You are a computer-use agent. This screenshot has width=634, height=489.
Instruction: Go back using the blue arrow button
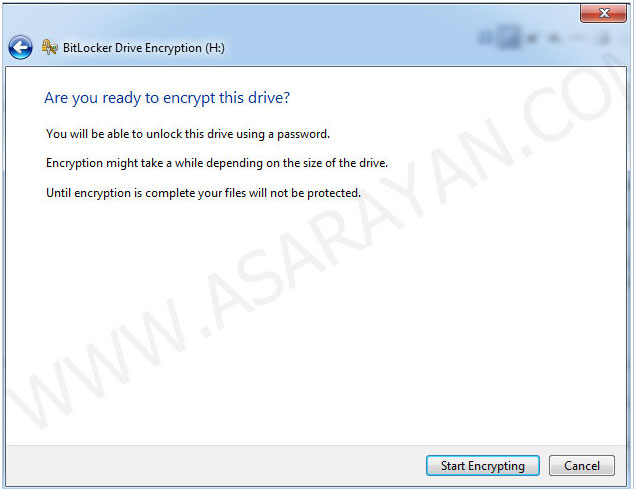point(20,47)
